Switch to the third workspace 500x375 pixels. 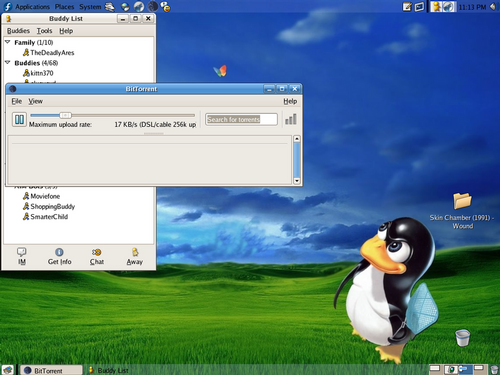[465, 369]
